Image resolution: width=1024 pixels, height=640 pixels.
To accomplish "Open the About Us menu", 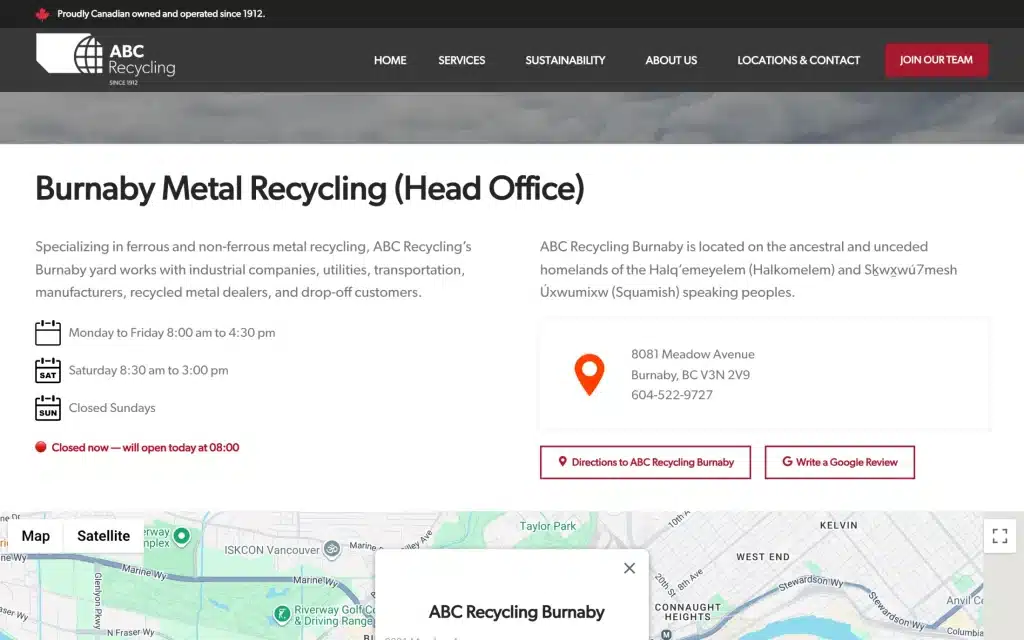I will tap(671, 60).
